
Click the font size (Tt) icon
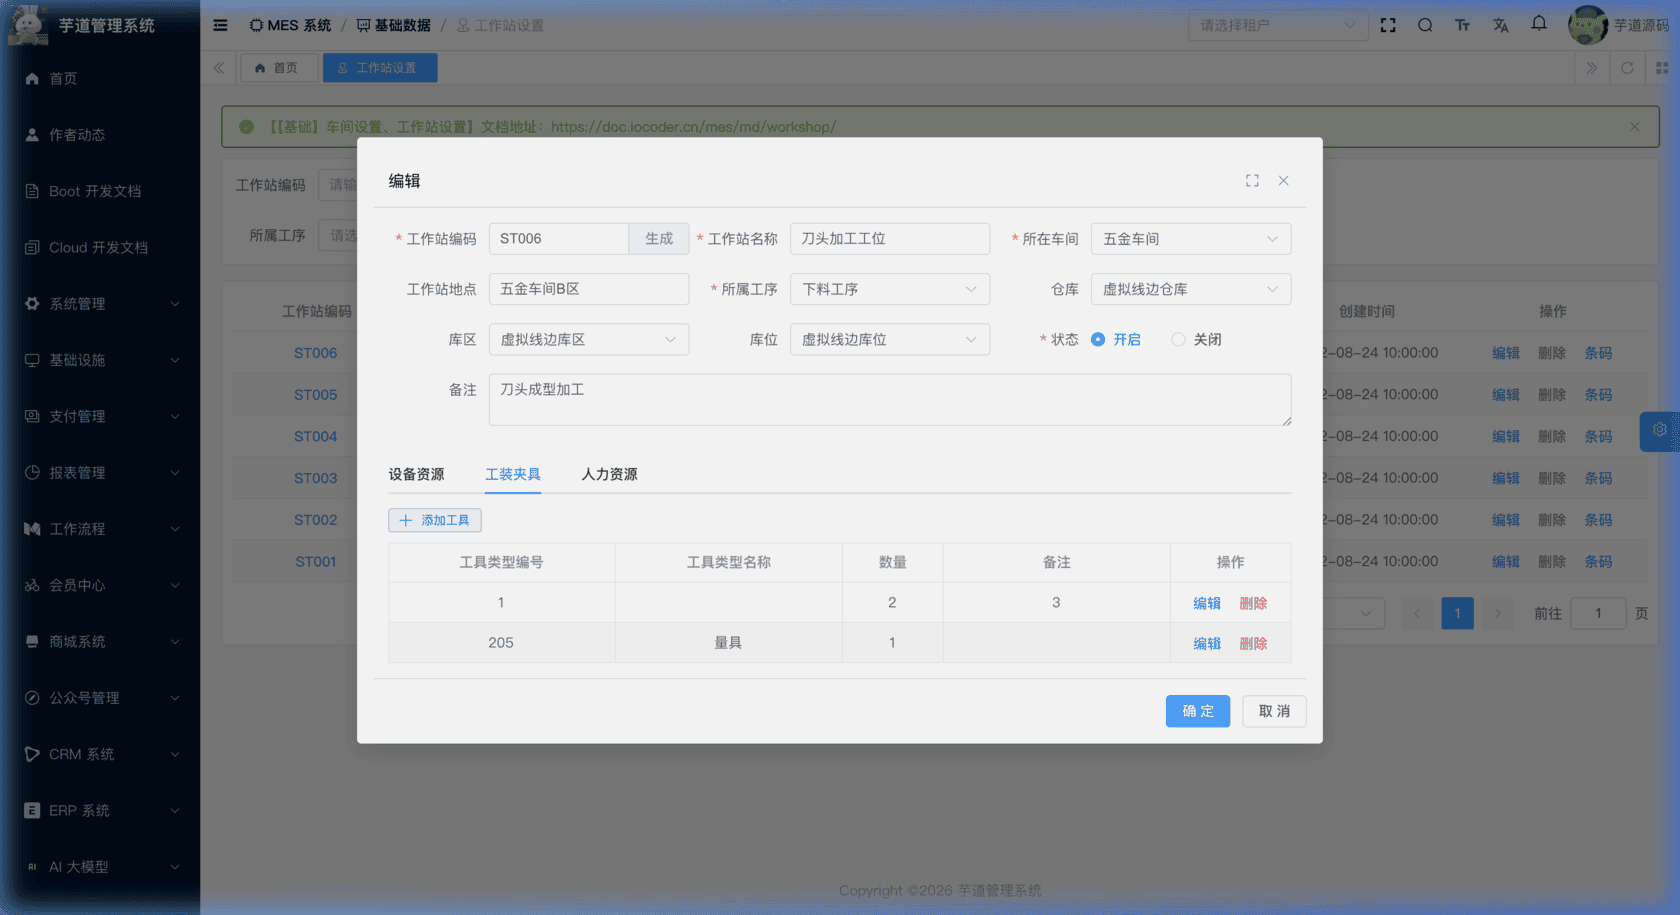click(x=1462, y=25)
